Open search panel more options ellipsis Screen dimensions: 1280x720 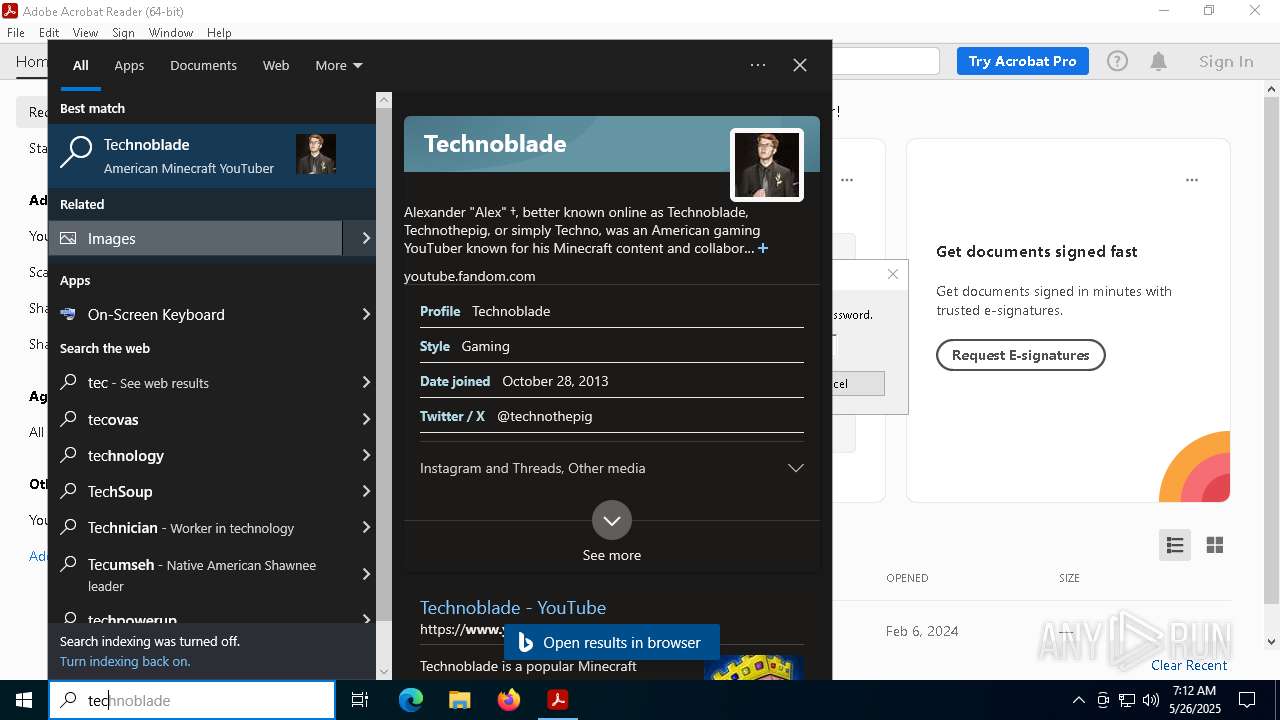click(x=758, y=65)
